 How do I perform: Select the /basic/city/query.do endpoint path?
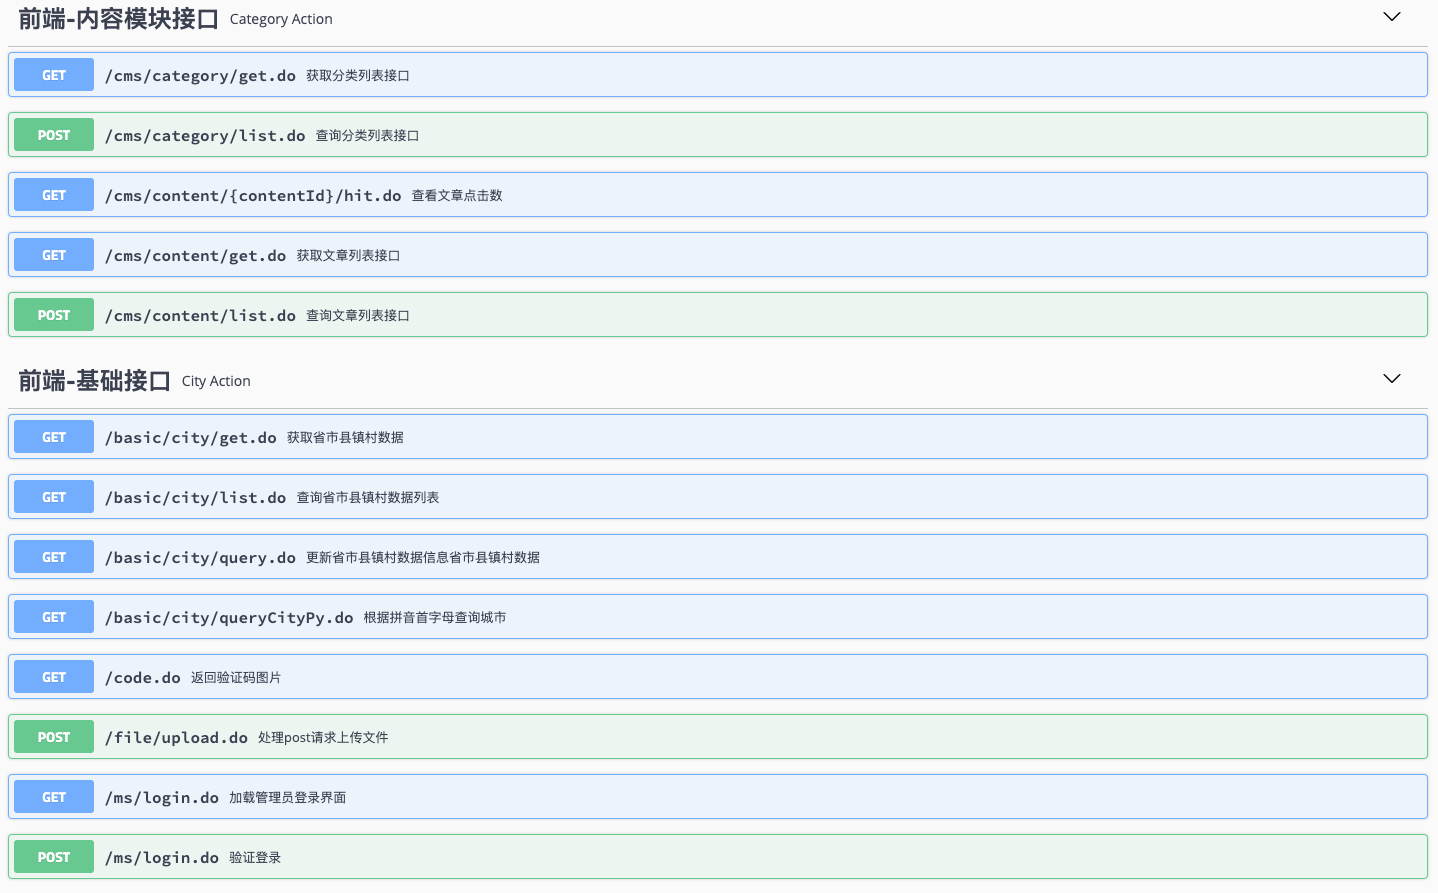[200, 558]
